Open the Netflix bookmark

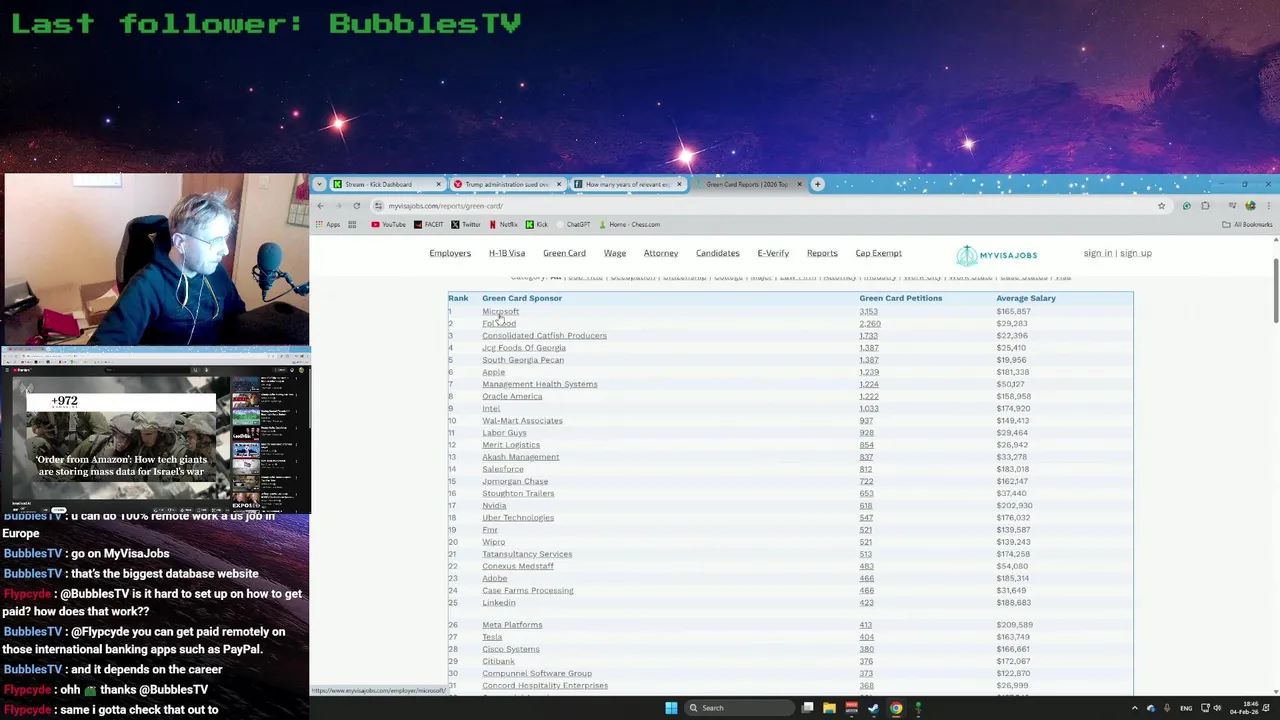(x=503, y=224)
